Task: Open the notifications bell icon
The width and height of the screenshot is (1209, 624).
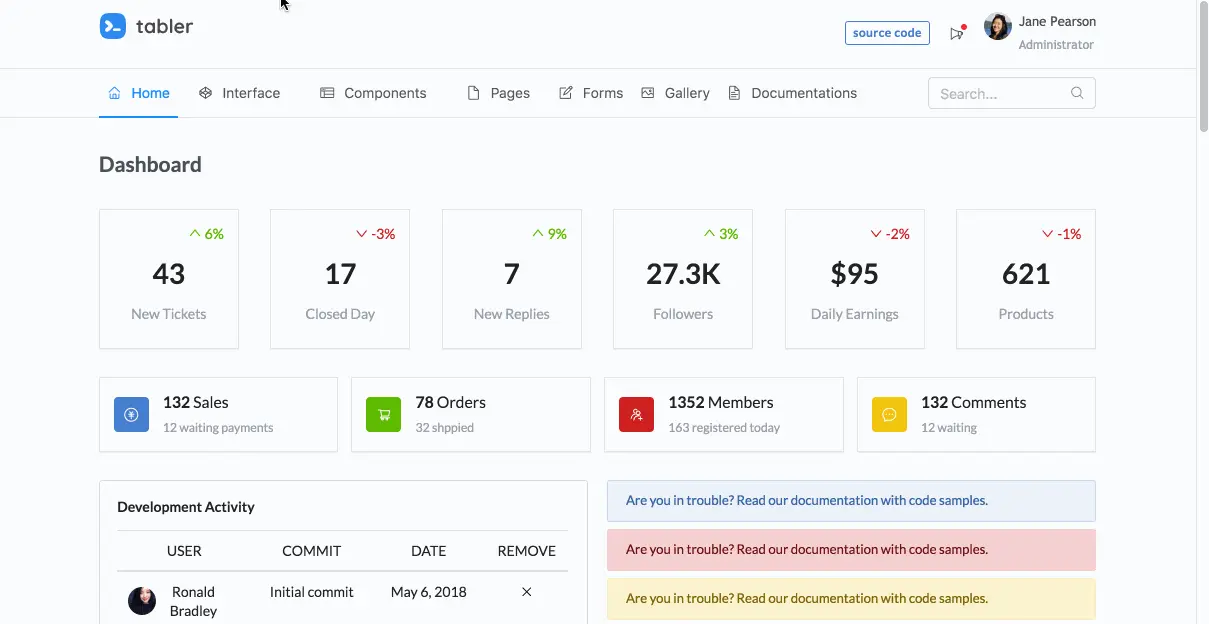Action: coord(957,33)
